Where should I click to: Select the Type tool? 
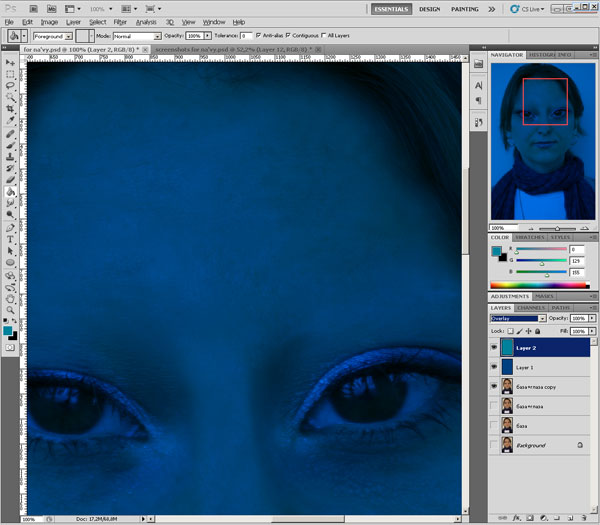(x=10, y=239)
